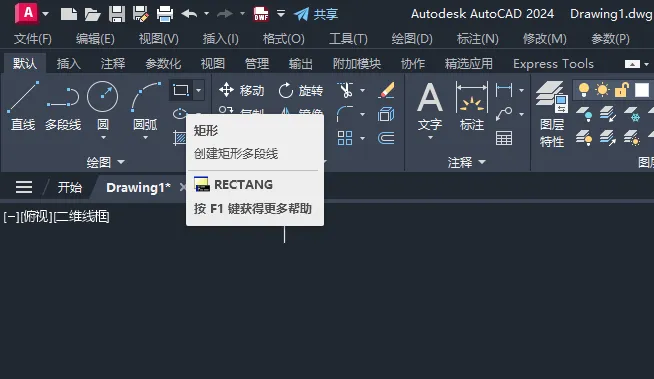
Task: Expand the Rectangle tool dropdown arrow
Action: [199, 90]
